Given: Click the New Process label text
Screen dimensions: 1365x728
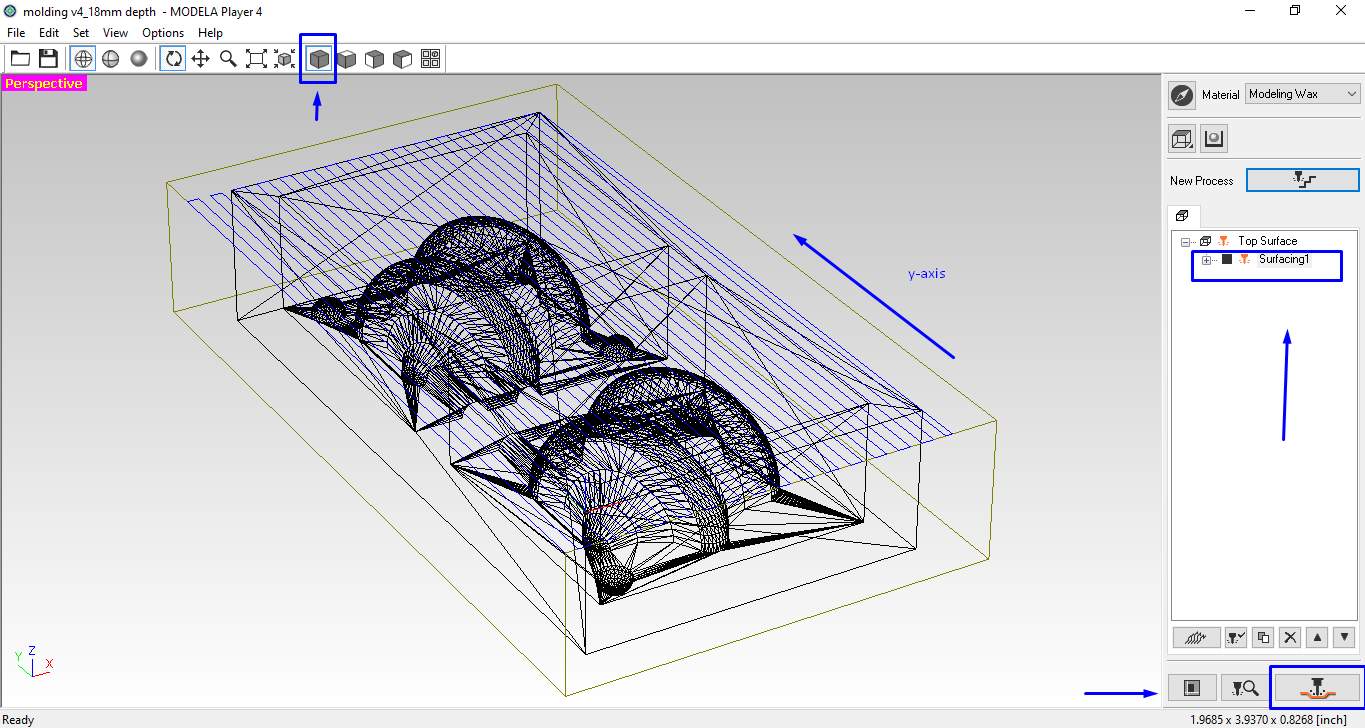Looking at the screenshot, I should (1201, 181).
